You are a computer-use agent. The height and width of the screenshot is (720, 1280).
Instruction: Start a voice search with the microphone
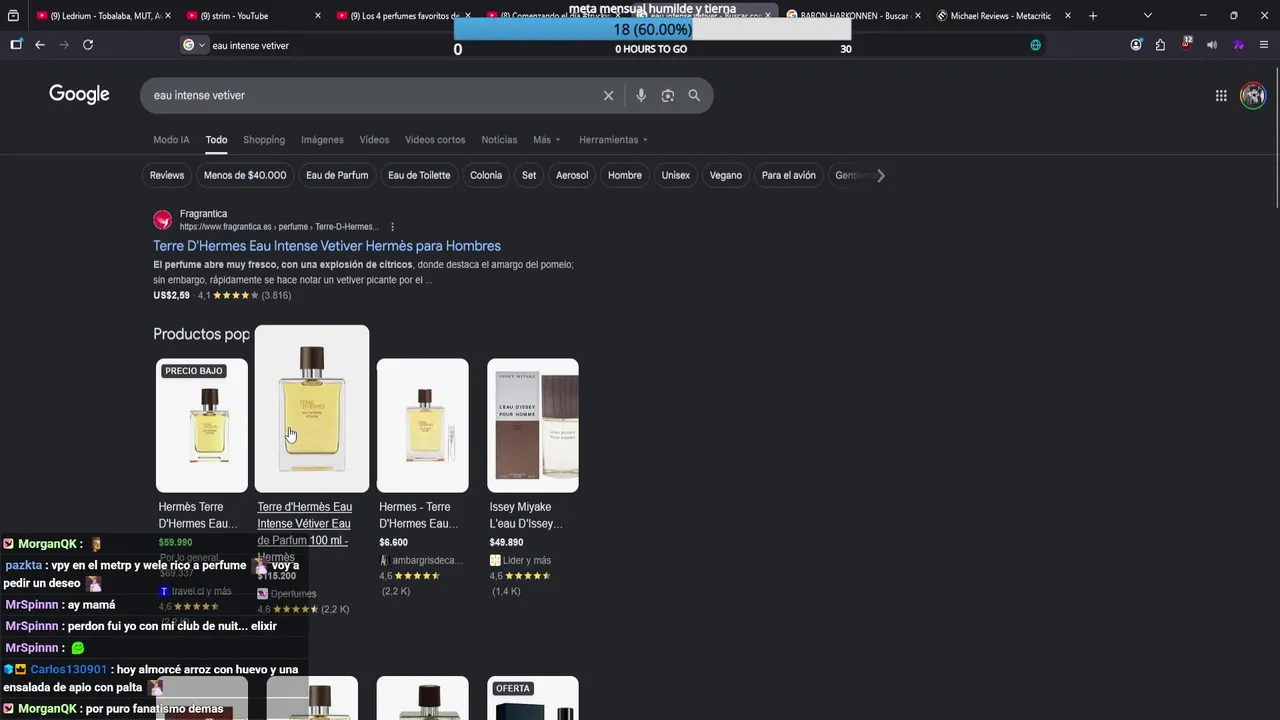click(x=641, y=95)
